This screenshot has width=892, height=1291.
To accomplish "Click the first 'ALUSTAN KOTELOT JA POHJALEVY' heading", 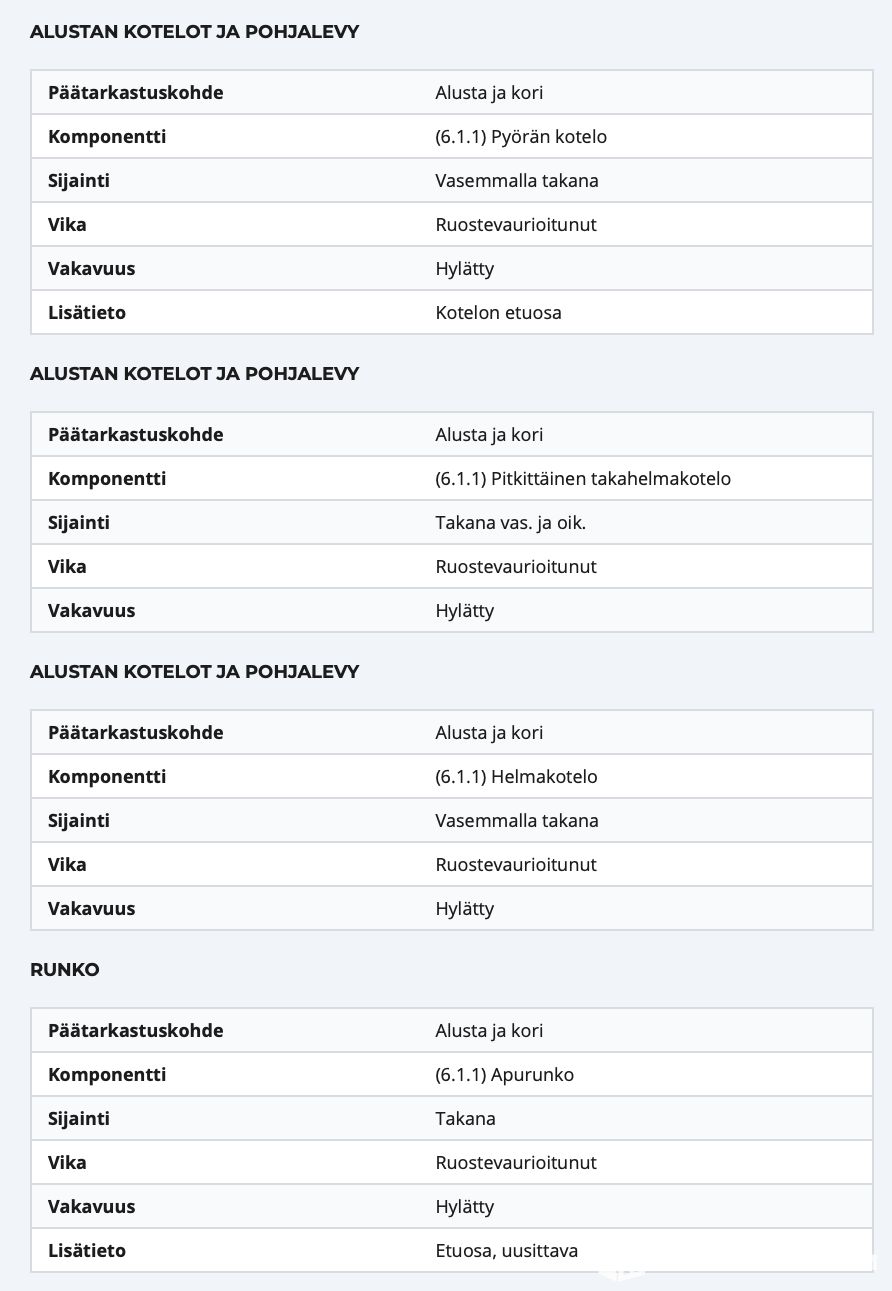I will point(194,32).
